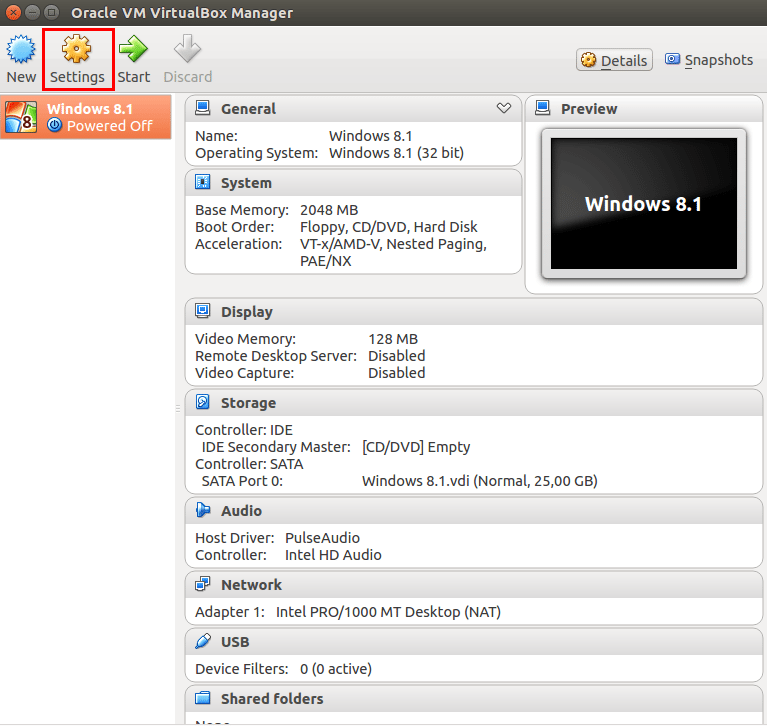Viewport: 767px width, 726px height.
Task: Click 'VT-x/AMD-V, Nested Paging,' acceleration text
Action: [393, 244]
